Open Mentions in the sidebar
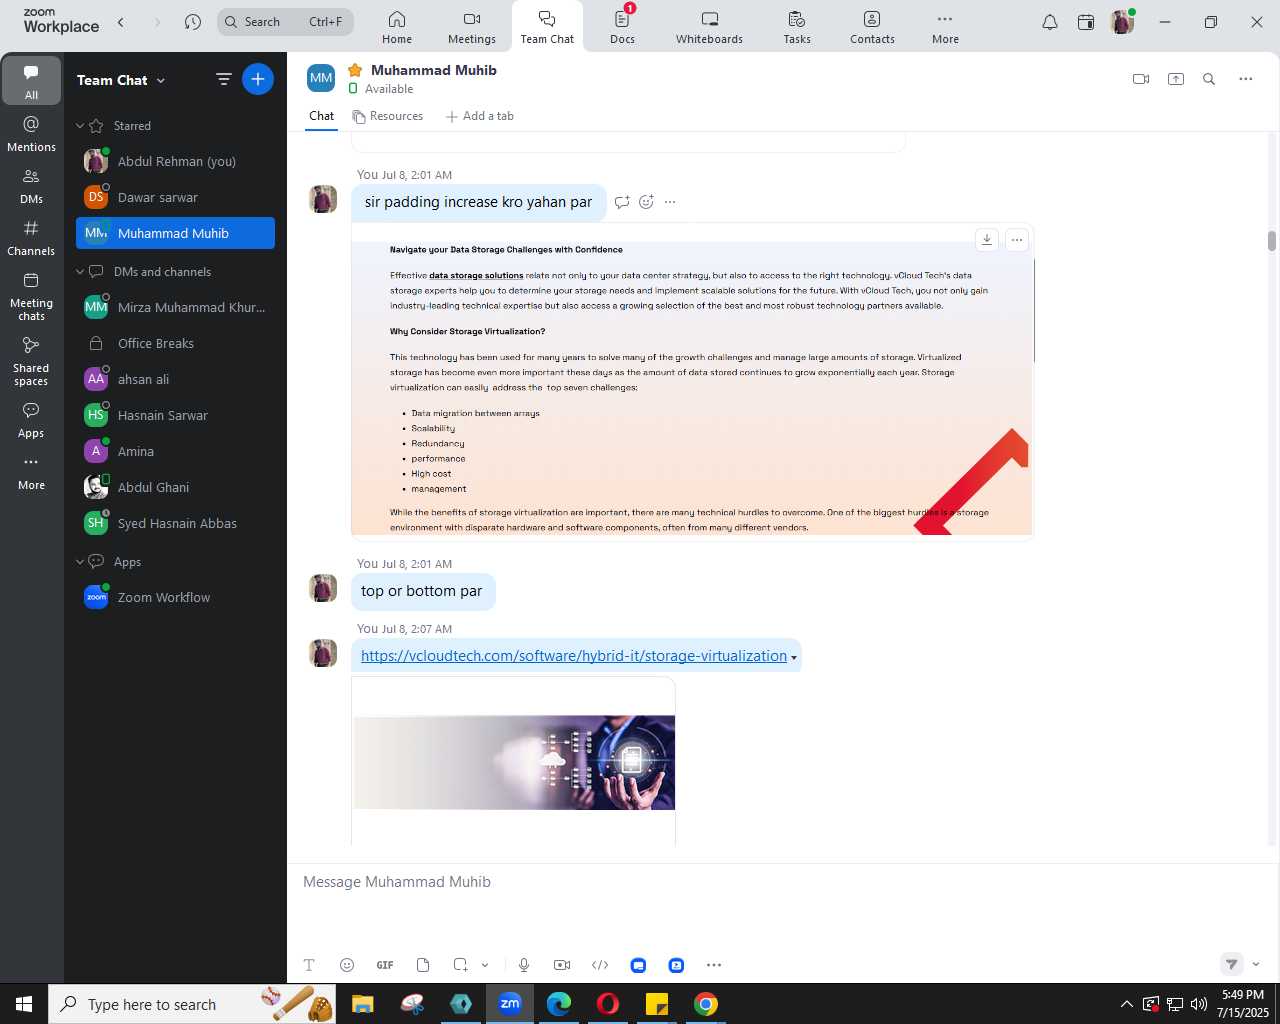The width and height of the screenshot is (1280, 1024). tap(31, 134)
